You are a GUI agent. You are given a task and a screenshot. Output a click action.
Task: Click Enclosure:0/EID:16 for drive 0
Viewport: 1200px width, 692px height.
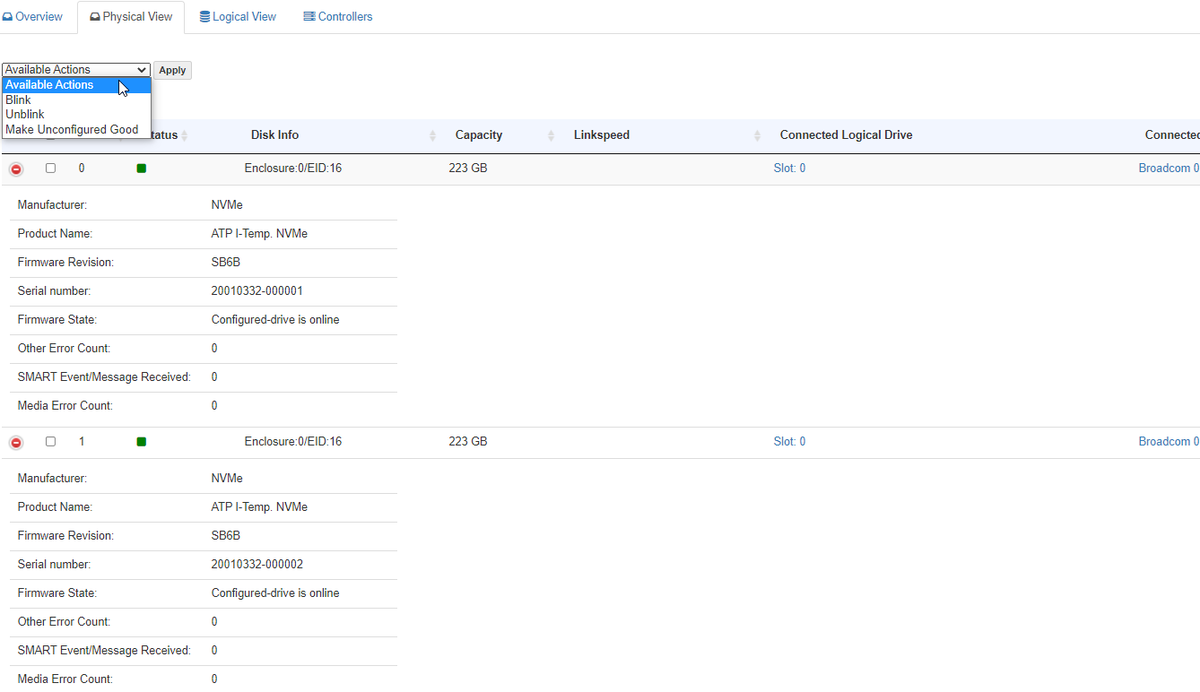[x=293, y=168]
